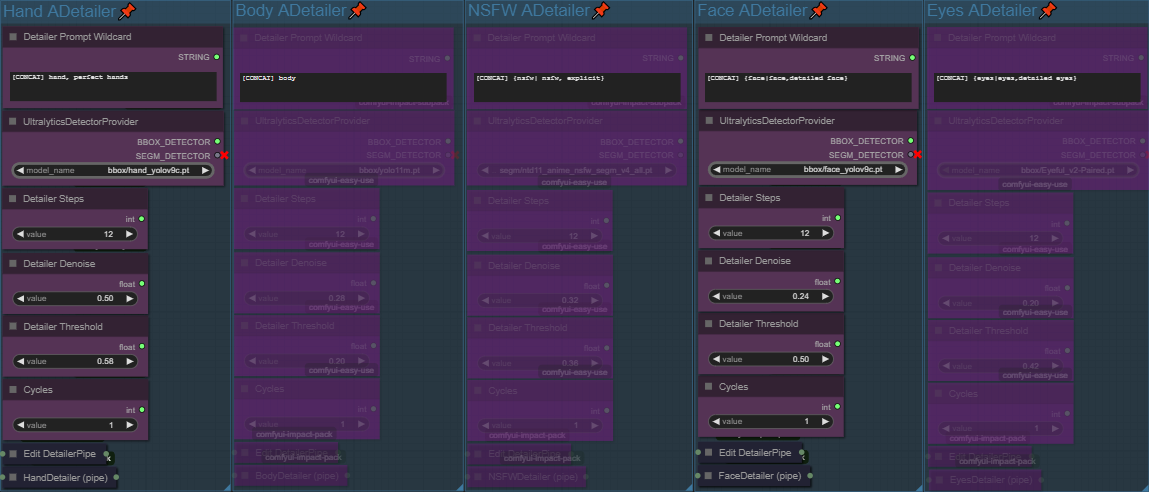Image resolution: width=1149 pixels, height=492 pixels.
Task: Select next Face model with right arrow
Action: (898, 169)
